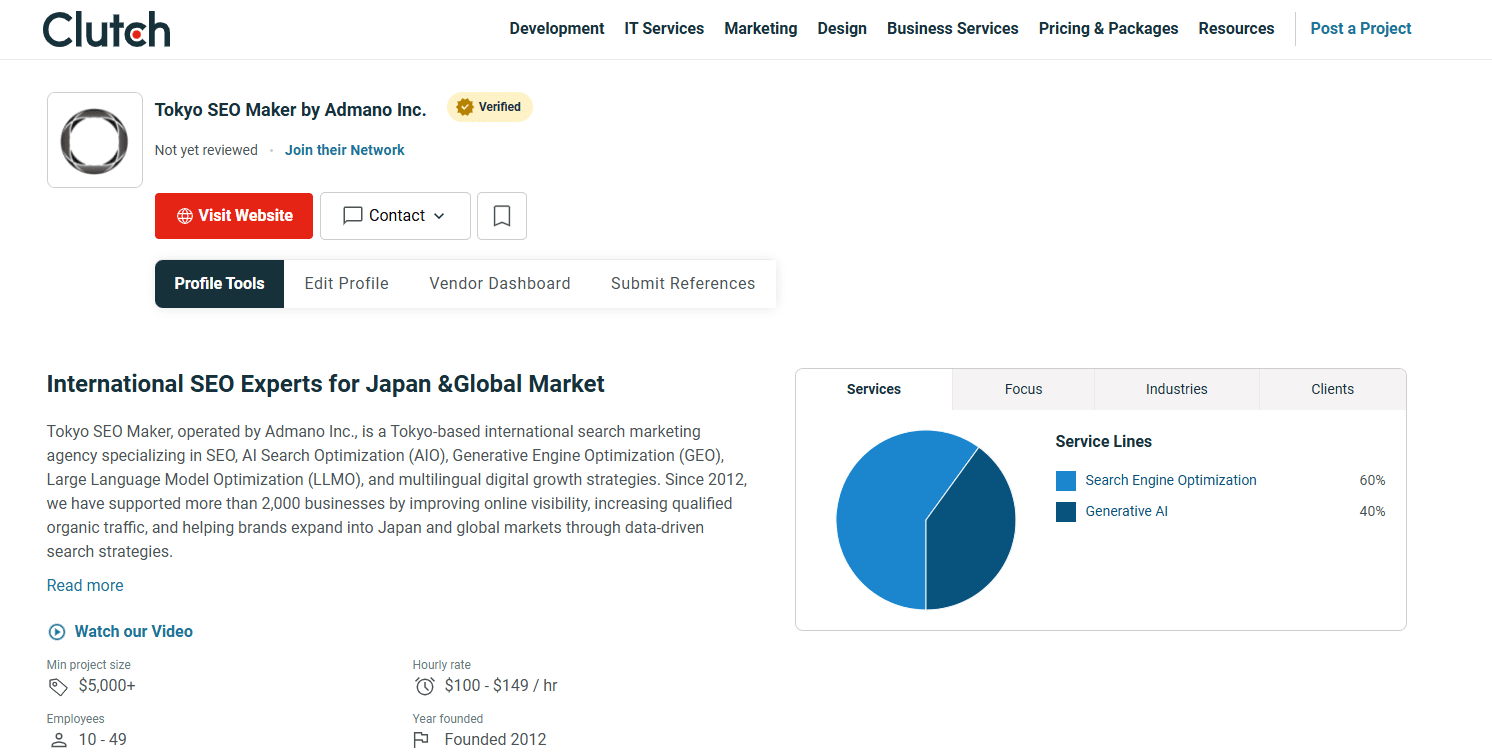Click the Search Engine Optimization color swatch
The image size is (1492, 756).
[x=1066, y=481]
